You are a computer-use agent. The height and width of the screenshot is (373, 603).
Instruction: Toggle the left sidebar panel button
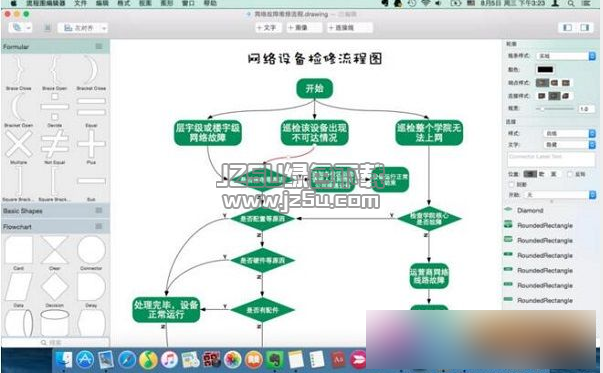tap(568, 27)
